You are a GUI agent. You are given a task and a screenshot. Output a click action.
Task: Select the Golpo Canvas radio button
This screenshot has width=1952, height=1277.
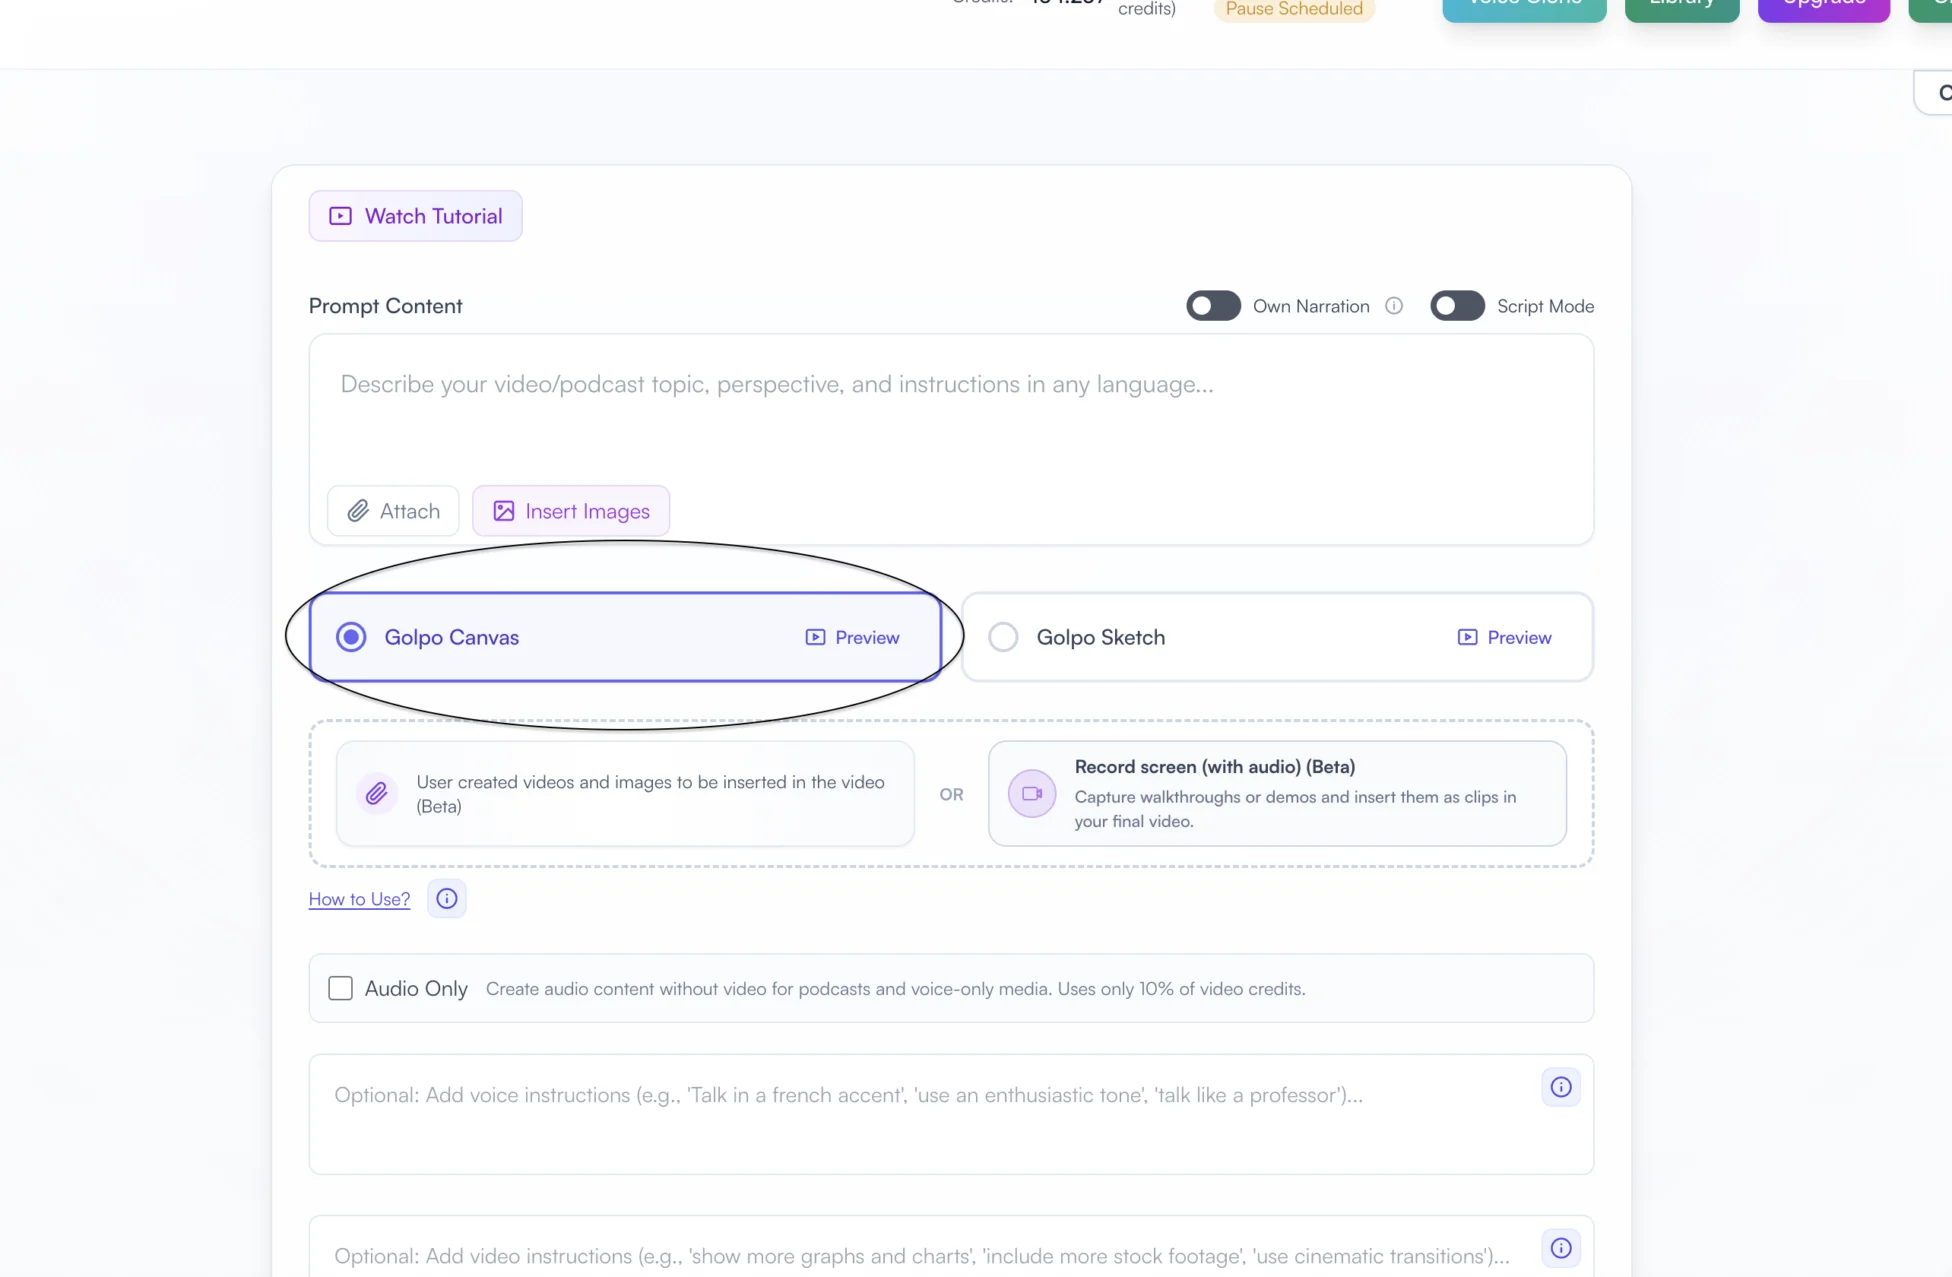pos(351,637)
